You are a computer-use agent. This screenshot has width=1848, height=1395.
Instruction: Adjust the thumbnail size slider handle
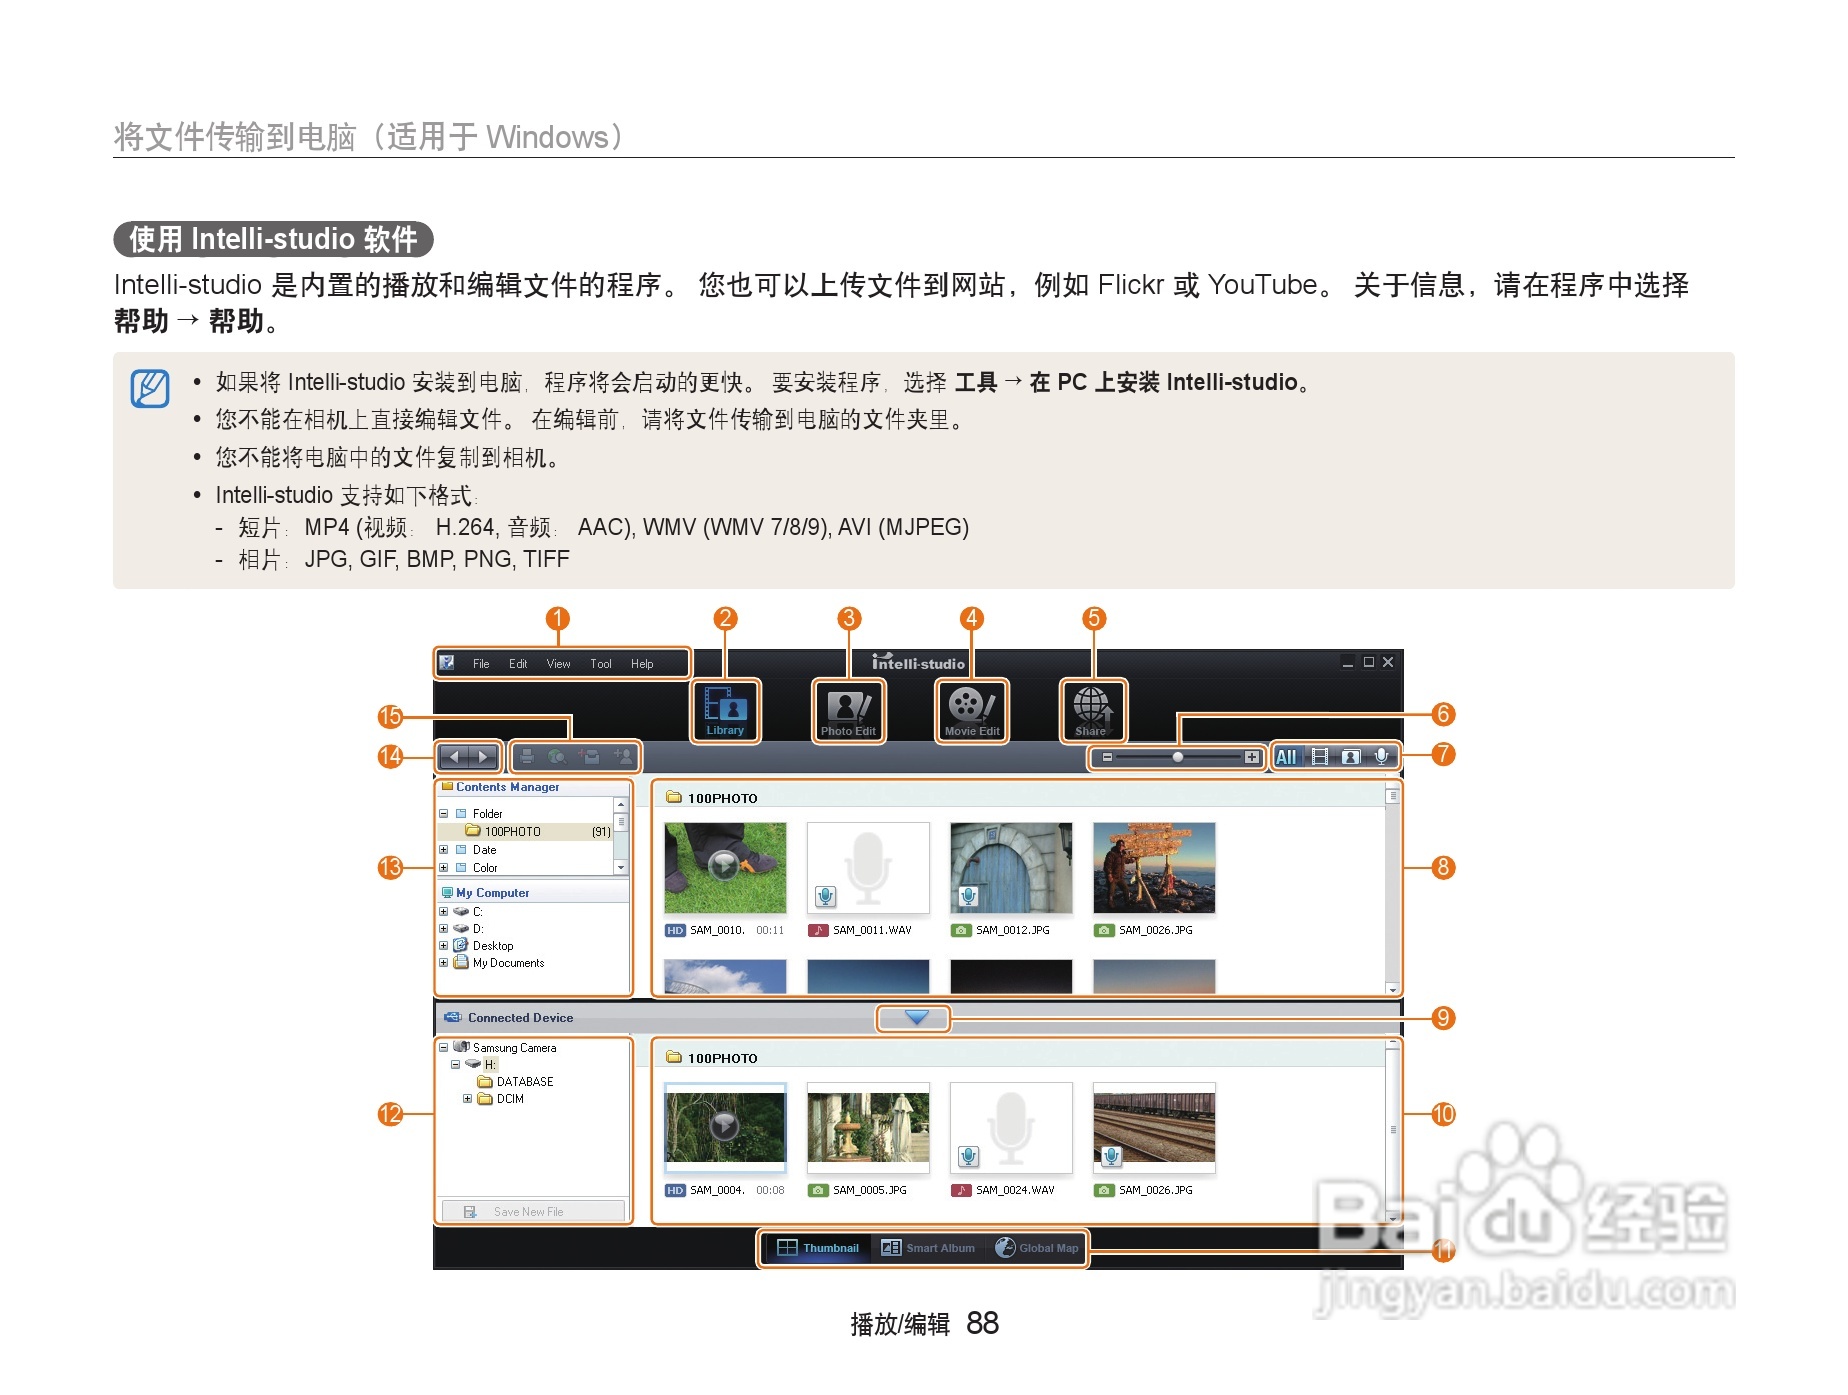point(1178,757)
